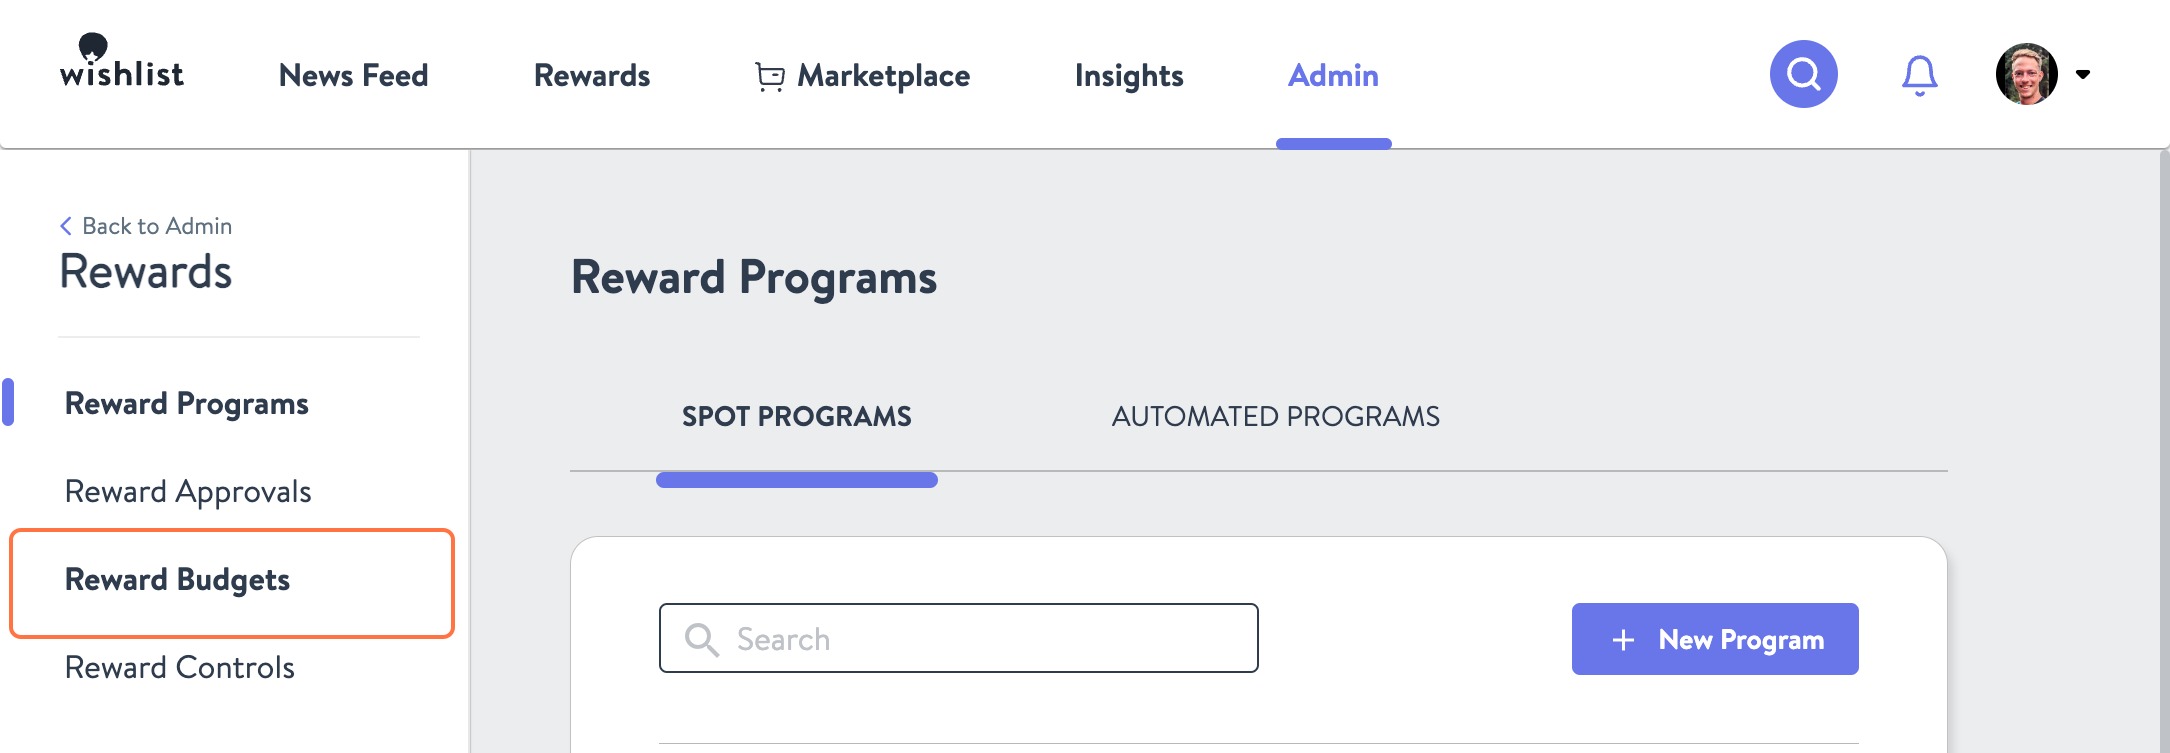Open the News Feed page
The height and width of the screenshot is (753, 2170).
[x=355, y=75]
